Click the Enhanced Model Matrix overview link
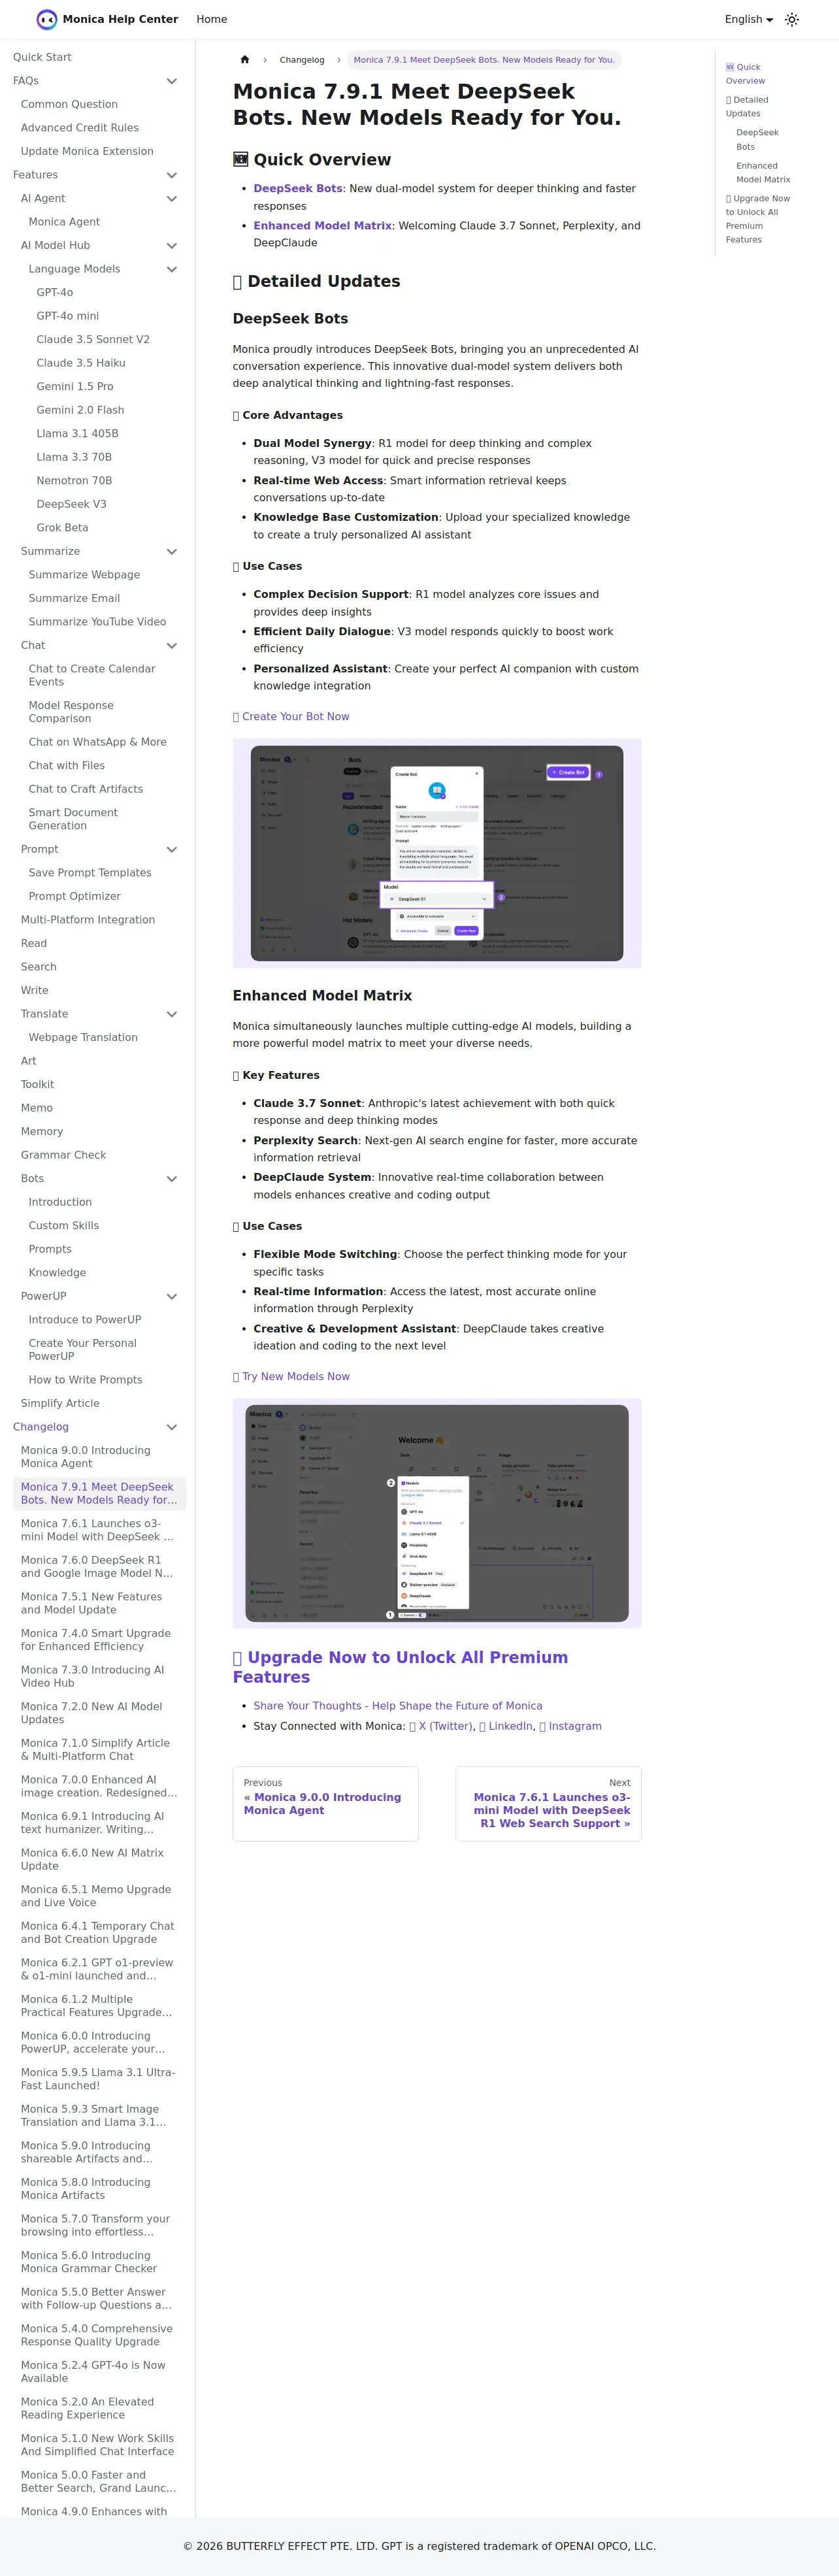This screenshot has width=839, height=2576. pos(322,225)
